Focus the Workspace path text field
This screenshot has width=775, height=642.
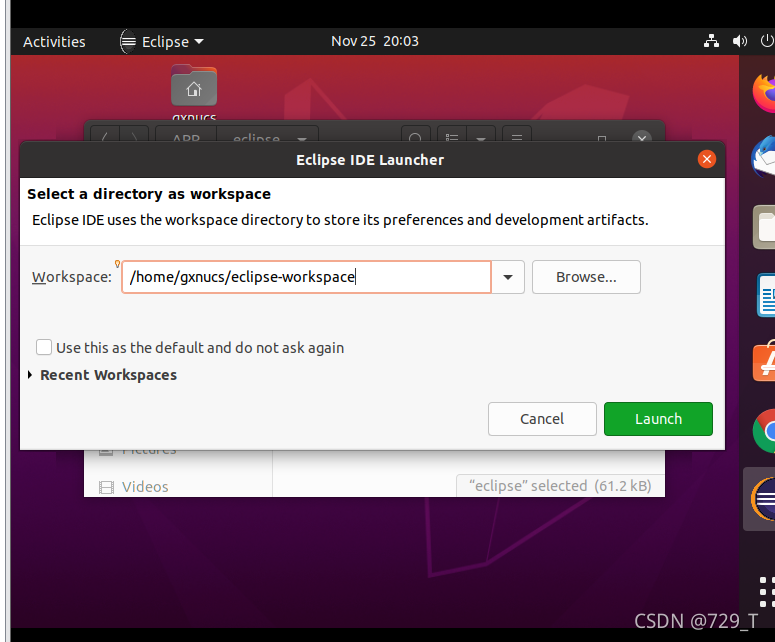tap(306, 277)
